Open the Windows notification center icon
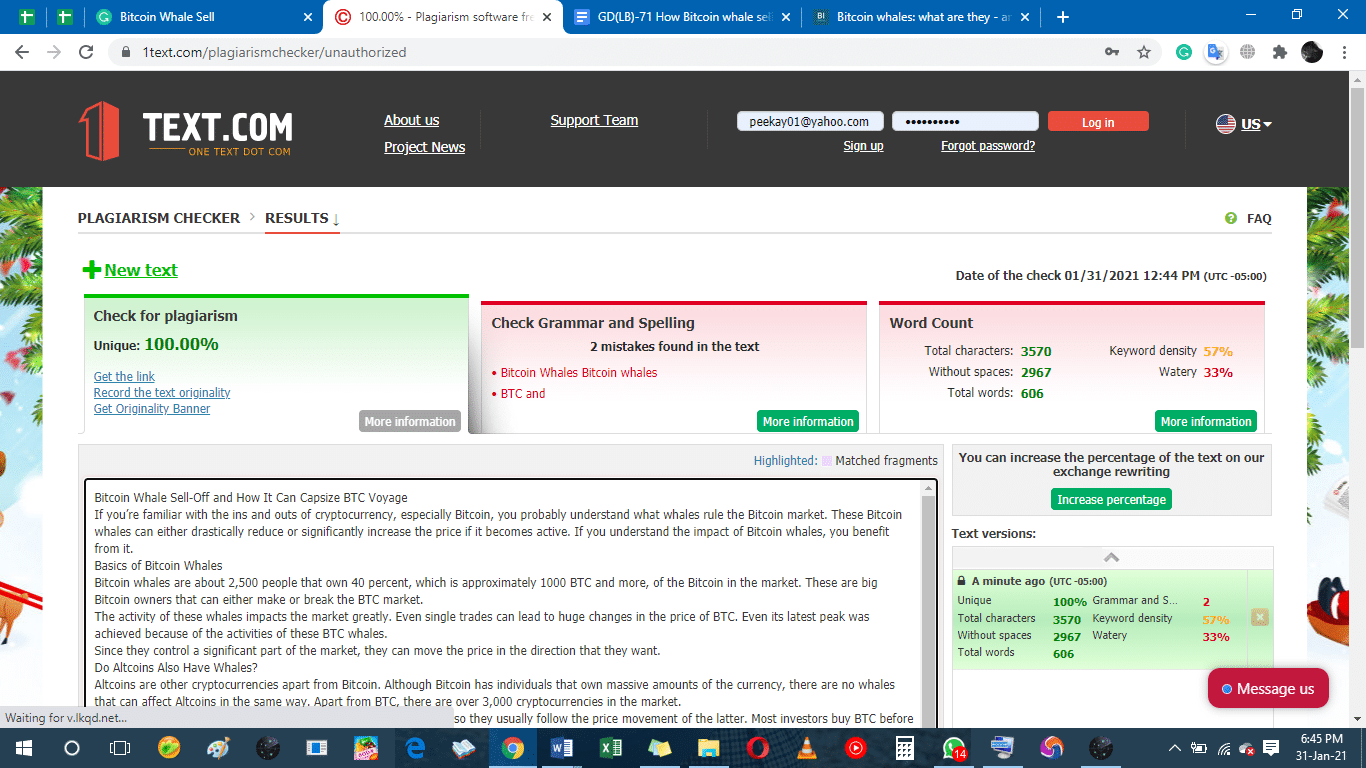 [1271, 747]
